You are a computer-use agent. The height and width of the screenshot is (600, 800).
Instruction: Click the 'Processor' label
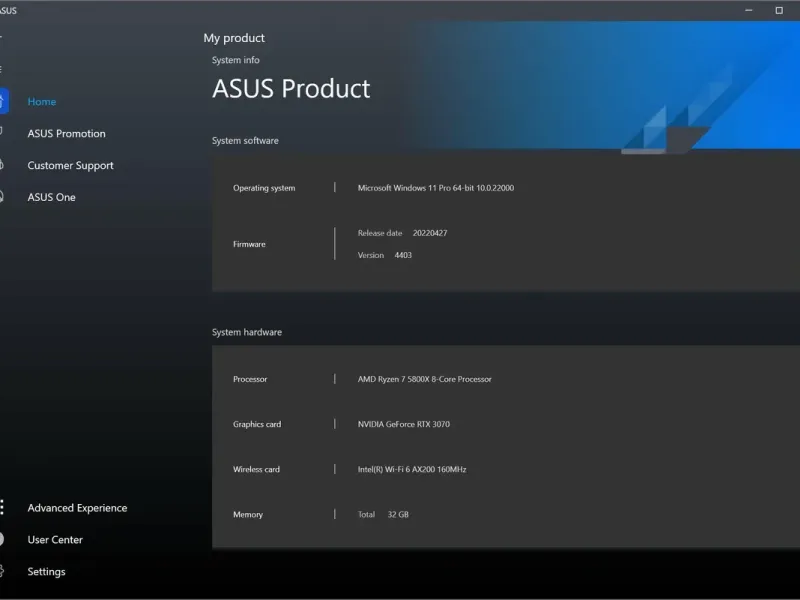250,379
